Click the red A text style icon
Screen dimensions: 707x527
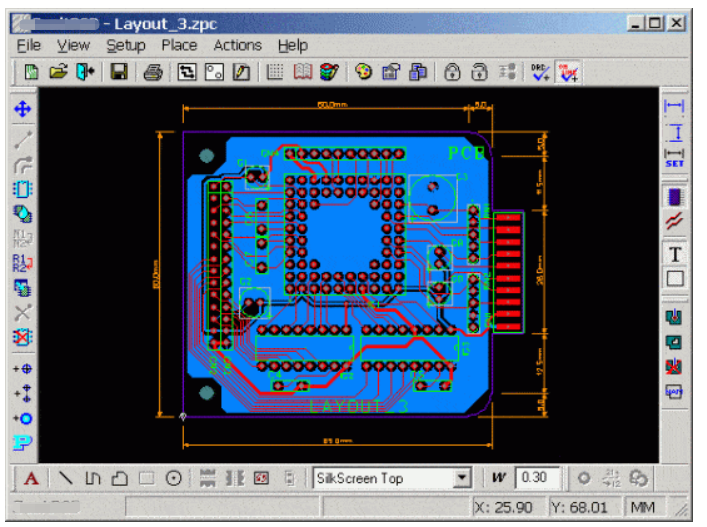(x=31, y=478)
